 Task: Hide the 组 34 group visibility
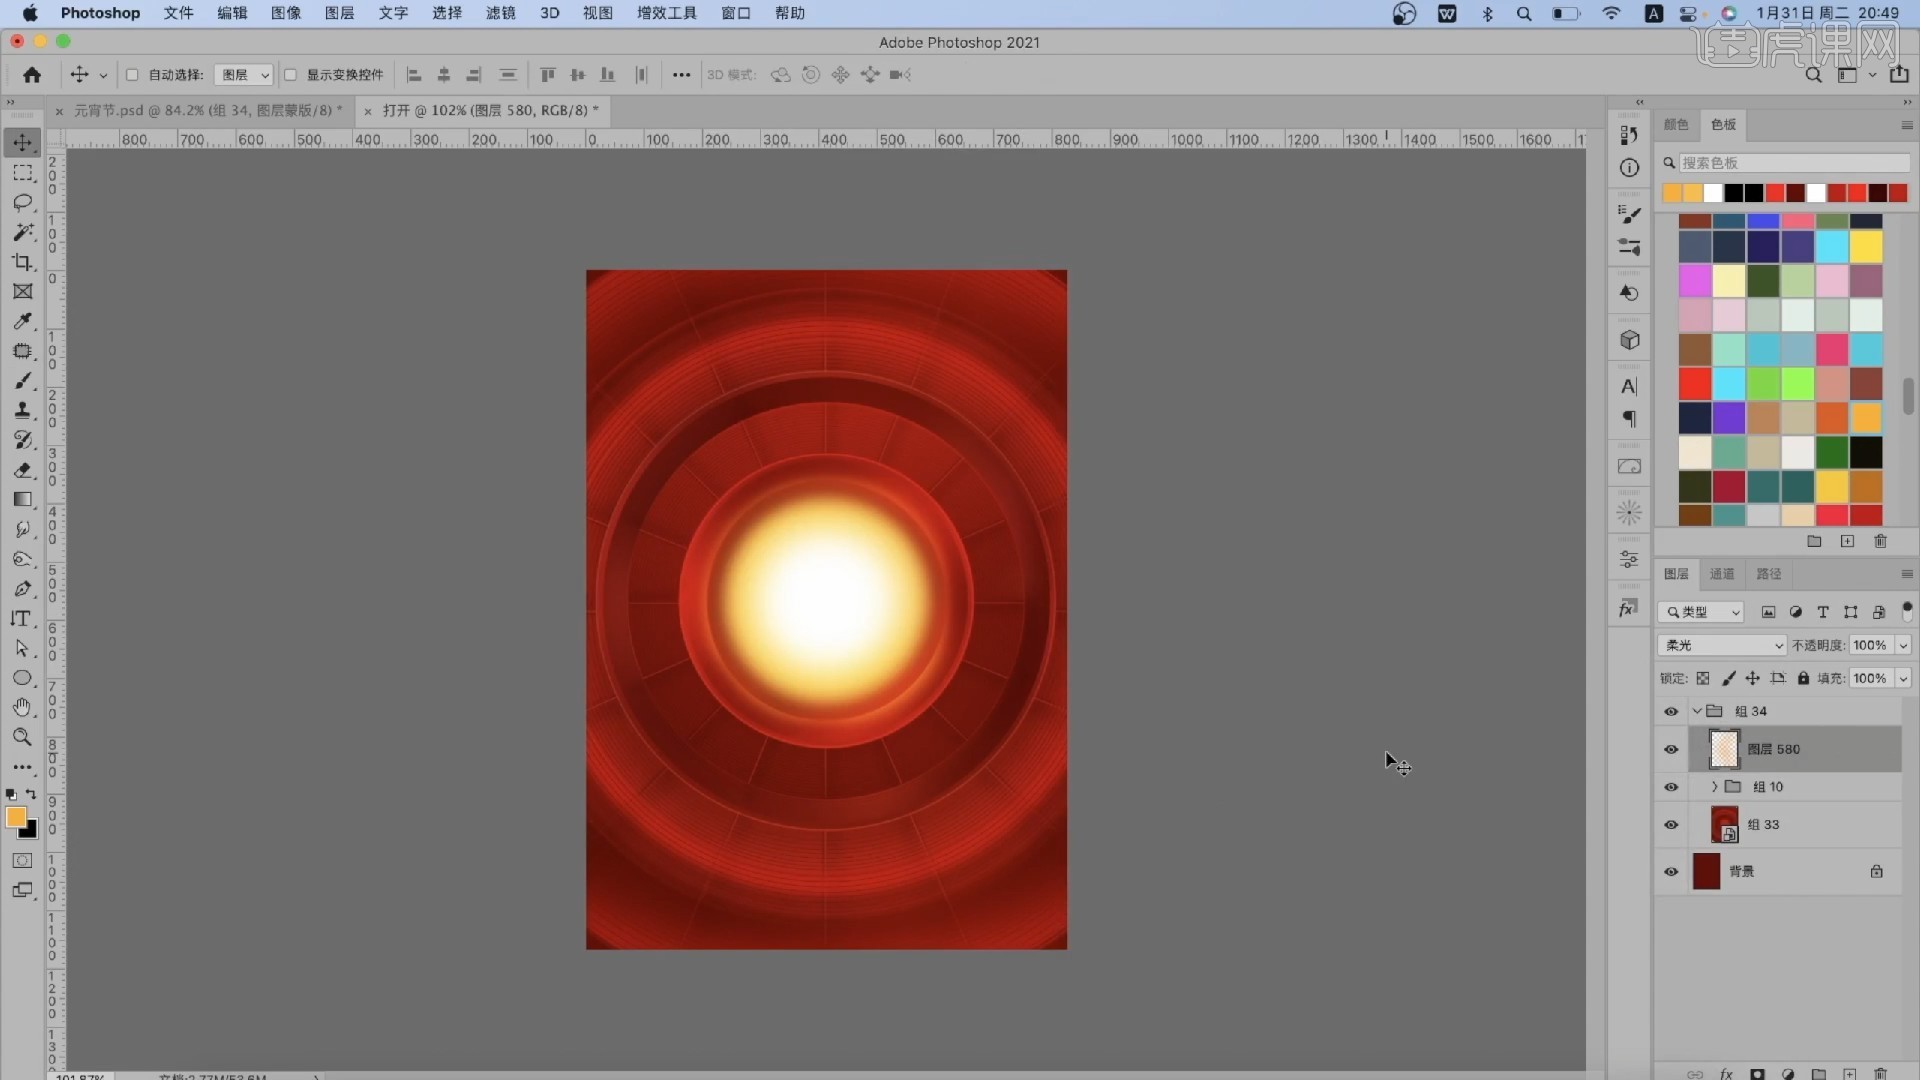pyautogui.click(x=1671, y=712)
